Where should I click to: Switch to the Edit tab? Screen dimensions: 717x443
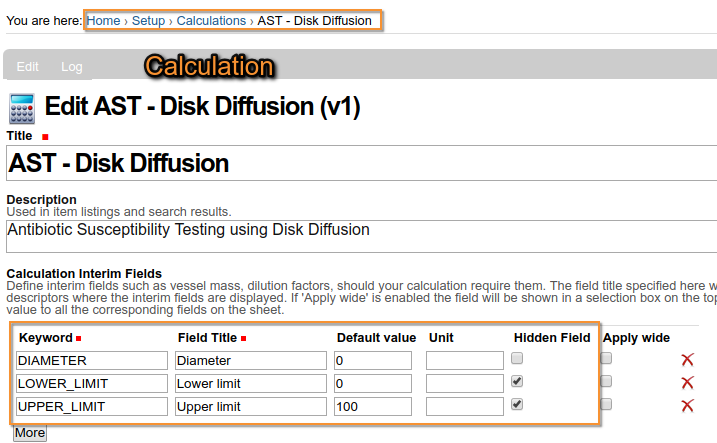(28, 67)
